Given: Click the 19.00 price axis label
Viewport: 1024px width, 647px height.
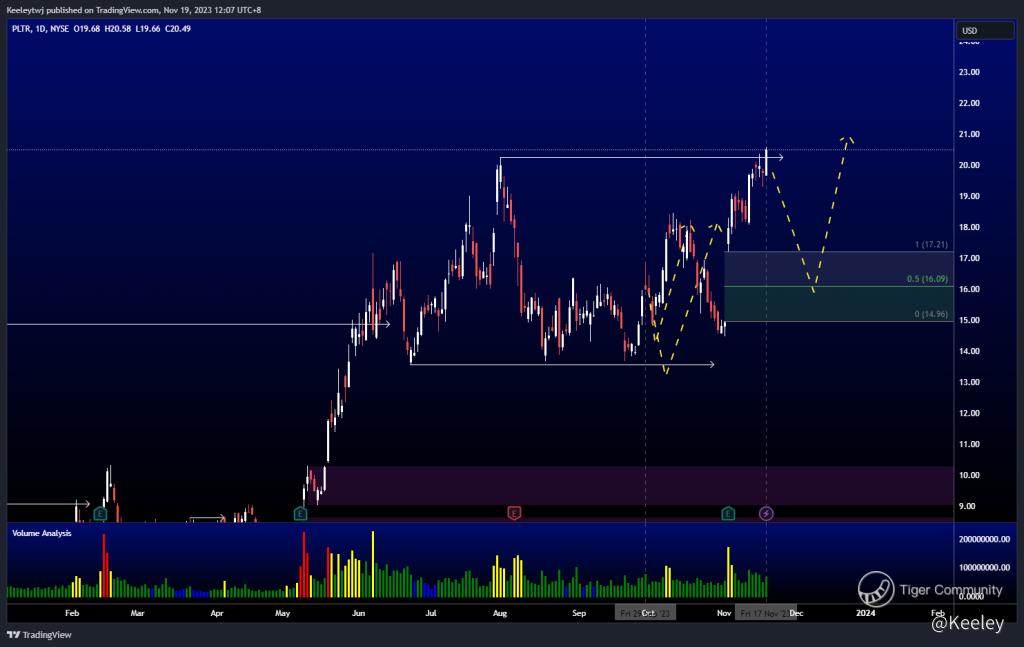Looking at the screenshot, I should [x=969, y=196].
